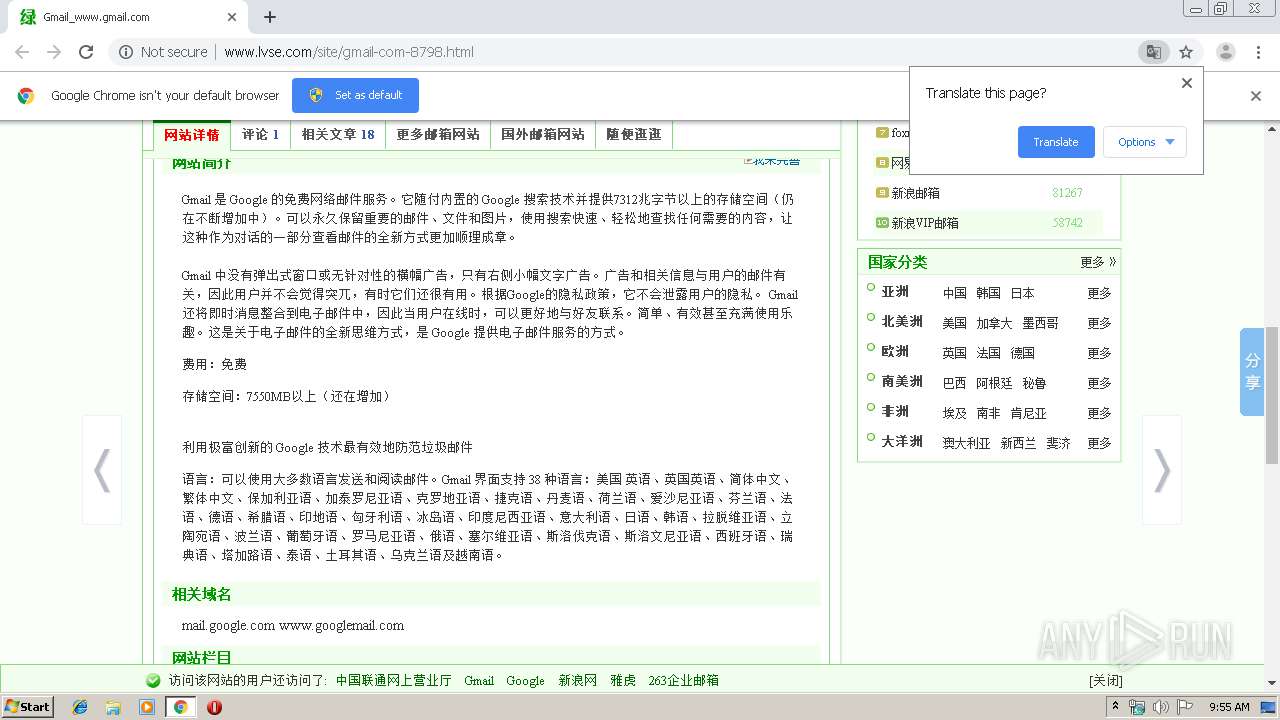Click the Chrome taskbar icon
1280x720 pixels.
click(180, 707)
